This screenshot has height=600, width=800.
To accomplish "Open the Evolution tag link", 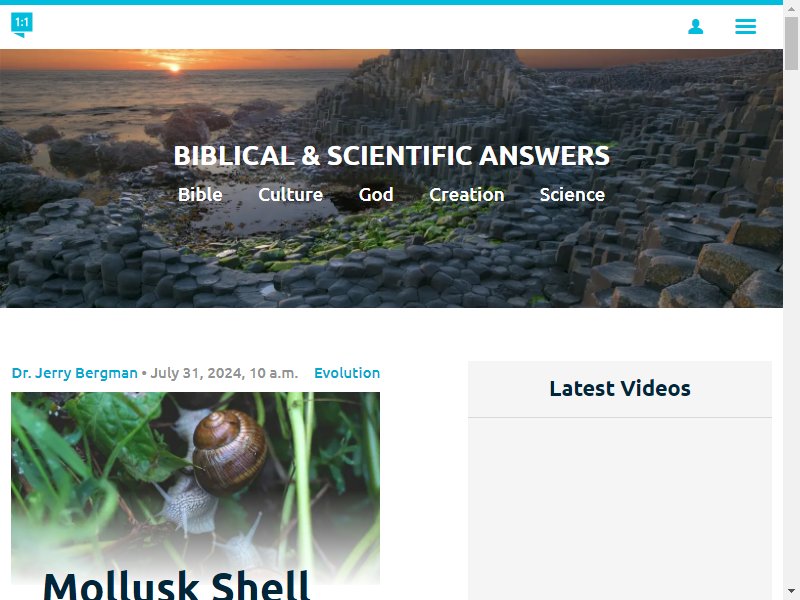I will (x=347, y=373).
